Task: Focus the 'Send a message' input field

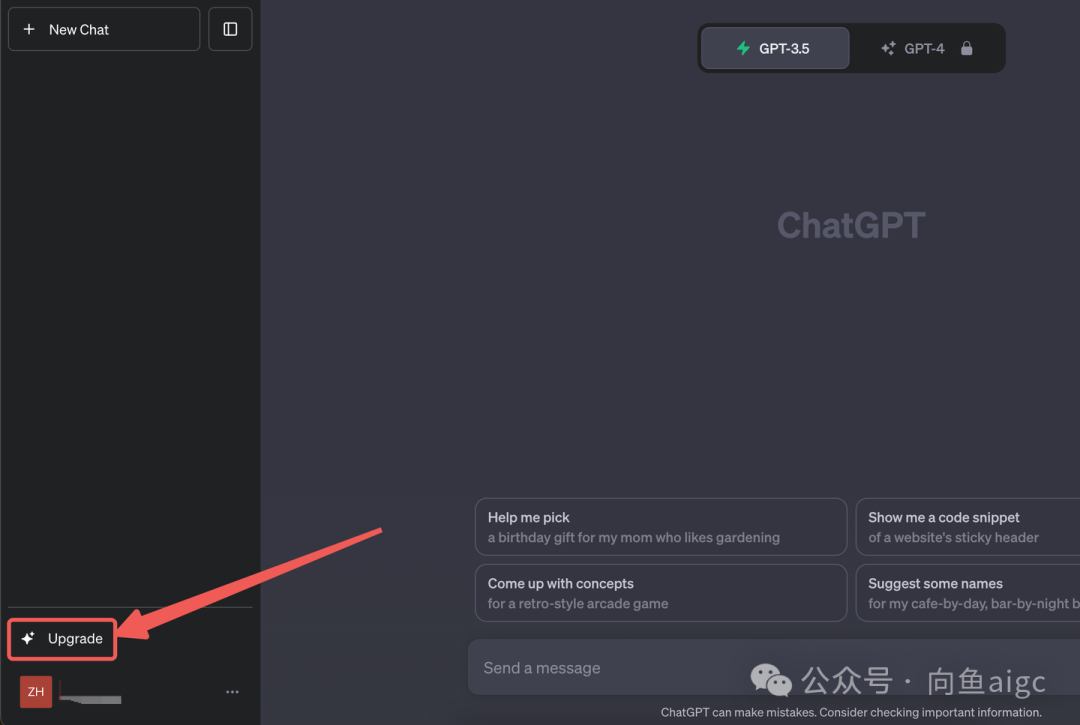Action: coord(600,668)
